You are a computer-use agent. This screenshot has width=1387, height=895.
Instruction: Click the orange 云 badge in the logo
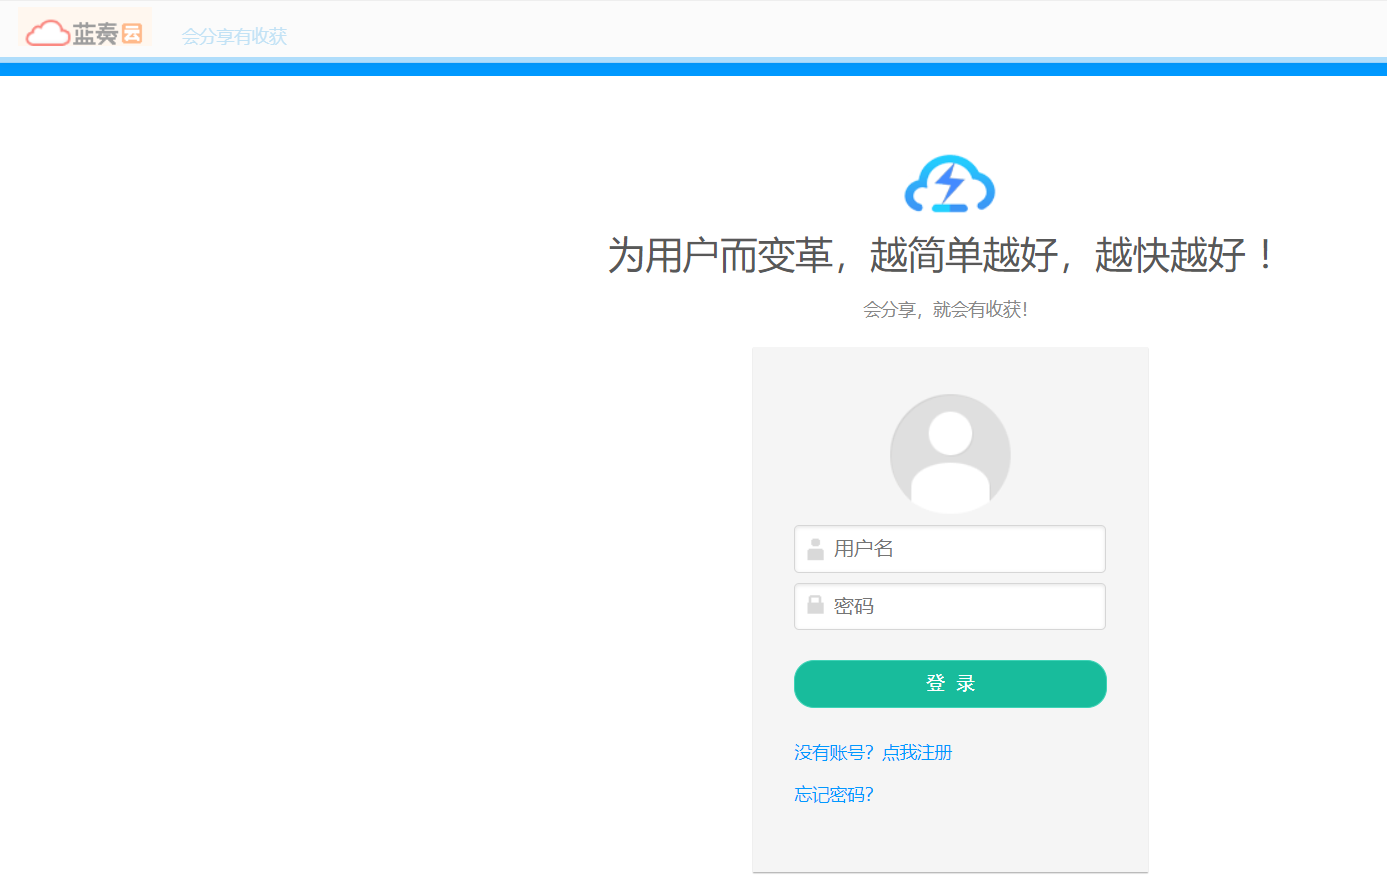coord(132,34)
